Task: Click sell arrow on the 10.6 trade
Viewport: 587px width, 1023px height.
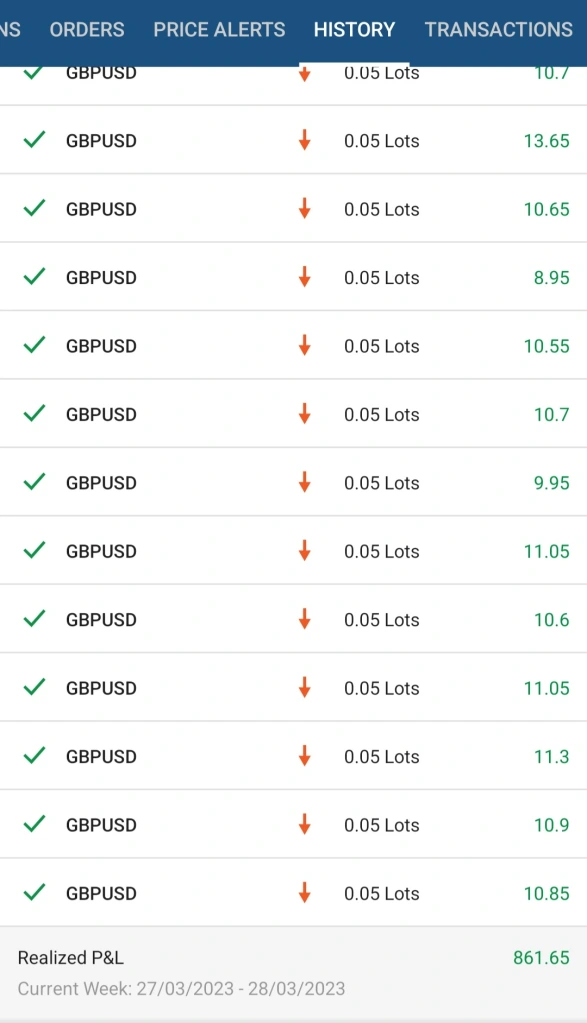Action: pos(304,619)
